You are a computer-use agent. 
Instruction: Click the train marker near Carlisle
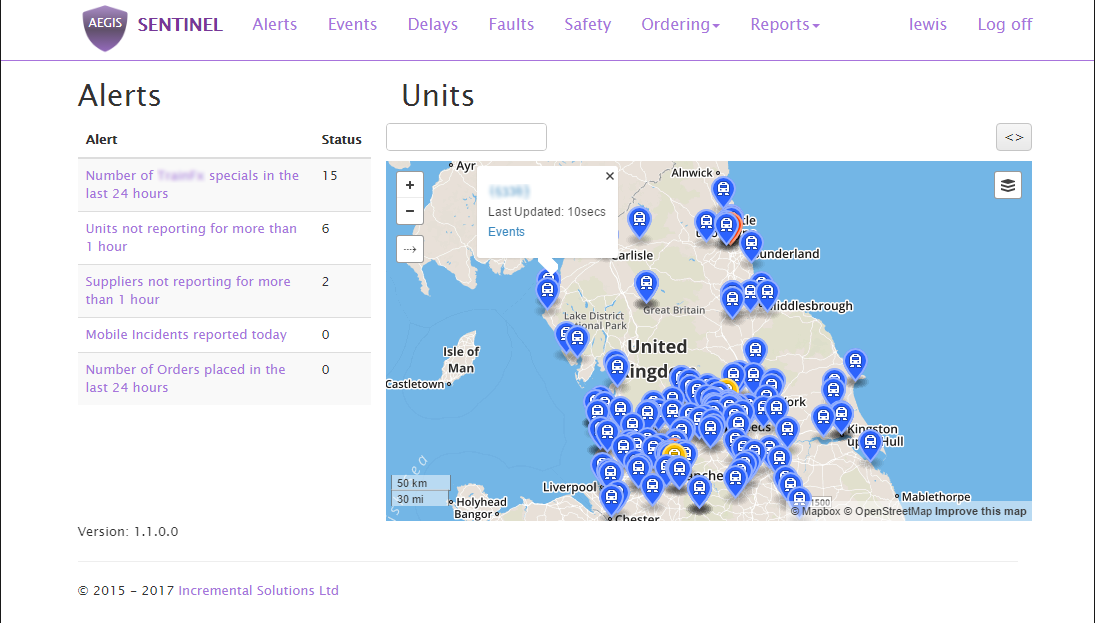pyautogui.click(x=639, y=219)
